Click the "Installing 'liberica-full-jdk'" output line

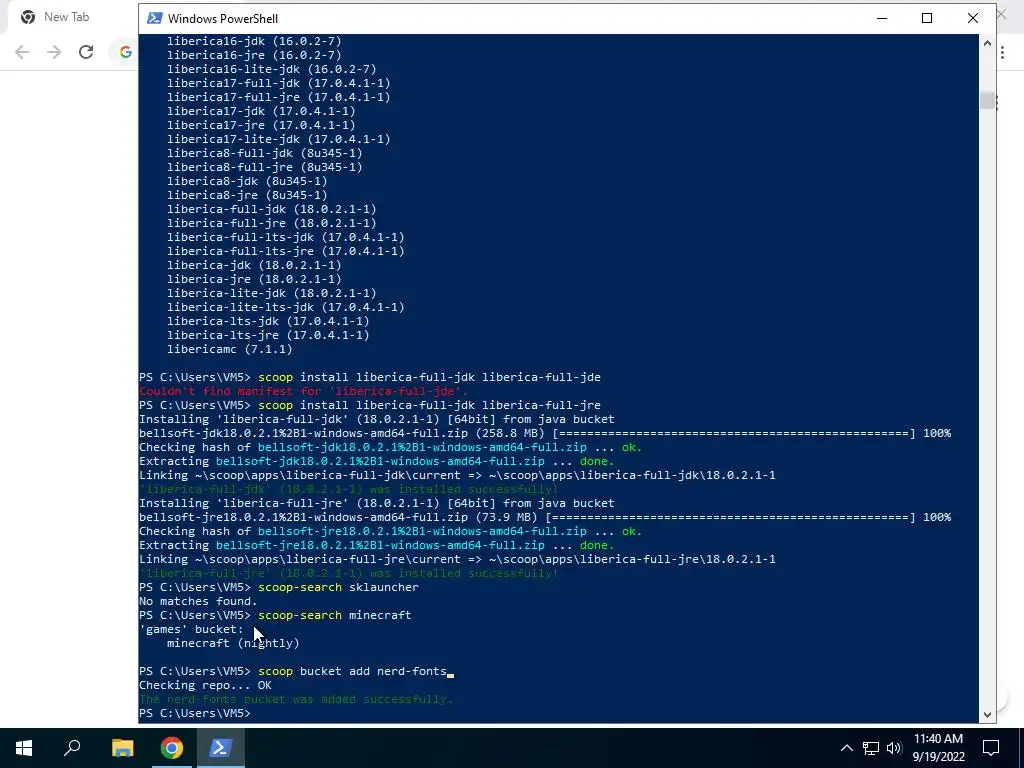point(376,419)
